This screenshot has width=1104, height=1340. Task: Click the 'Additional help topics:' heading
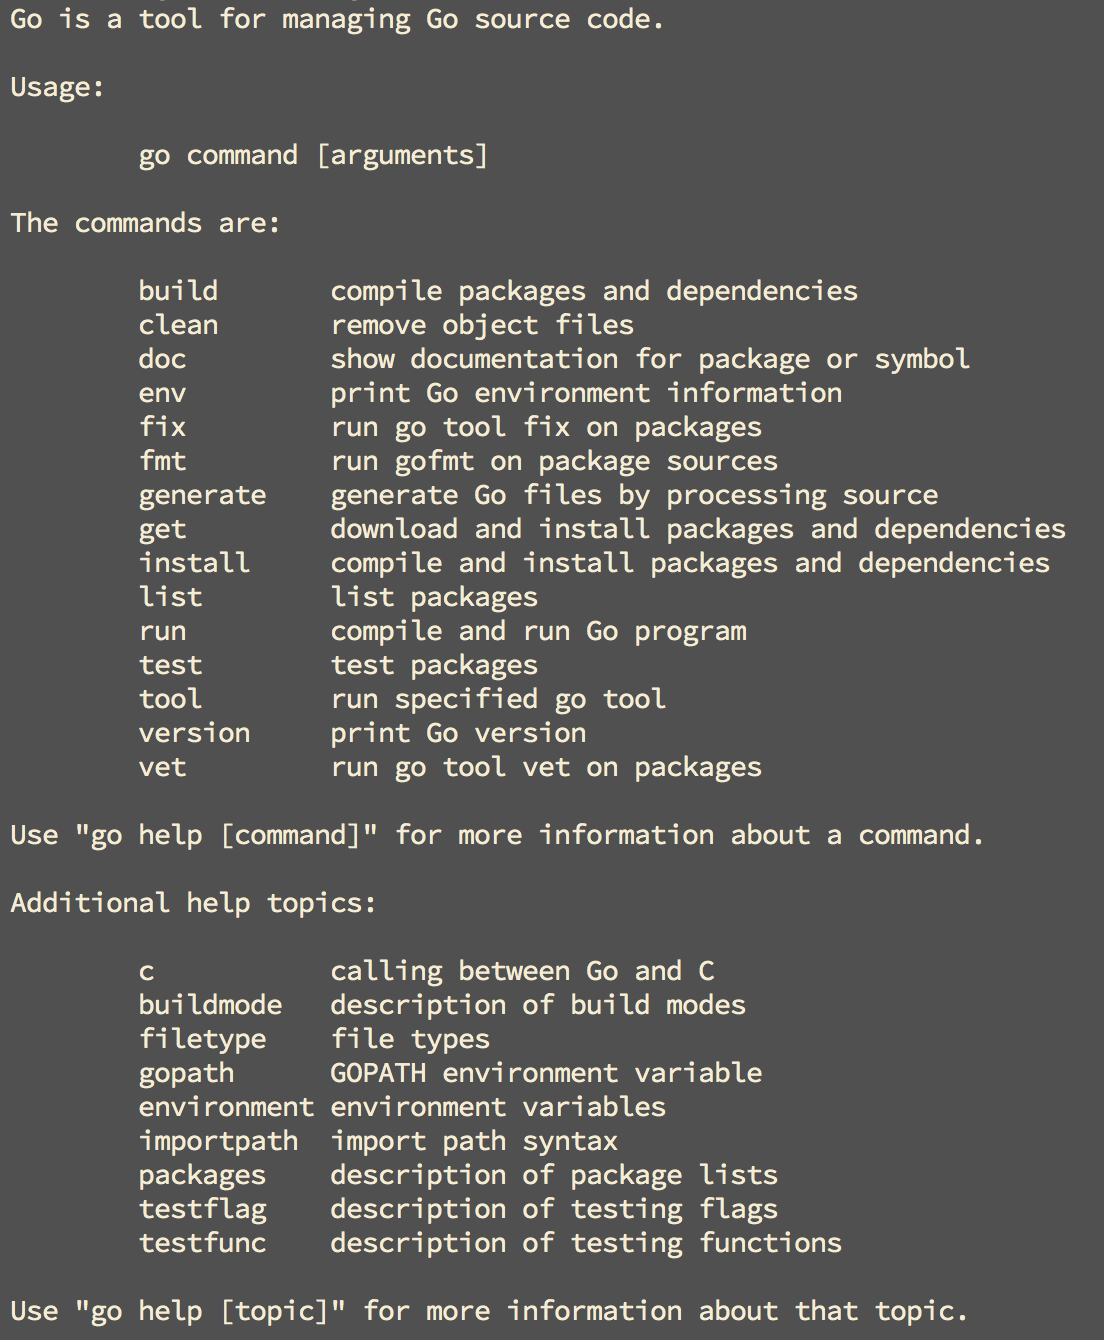194,903
